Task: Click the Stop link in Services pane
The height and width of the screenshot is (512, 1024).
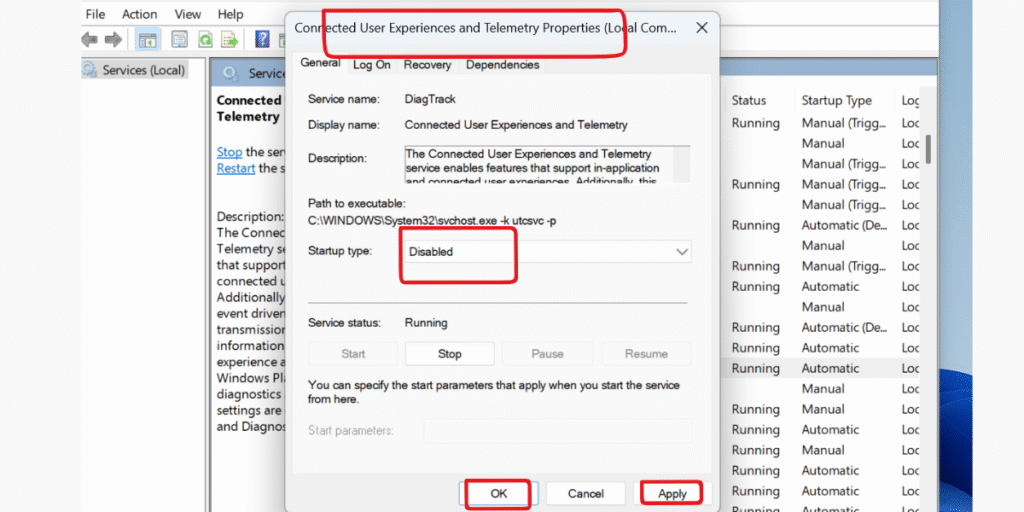Action: (x=229, y=152)
